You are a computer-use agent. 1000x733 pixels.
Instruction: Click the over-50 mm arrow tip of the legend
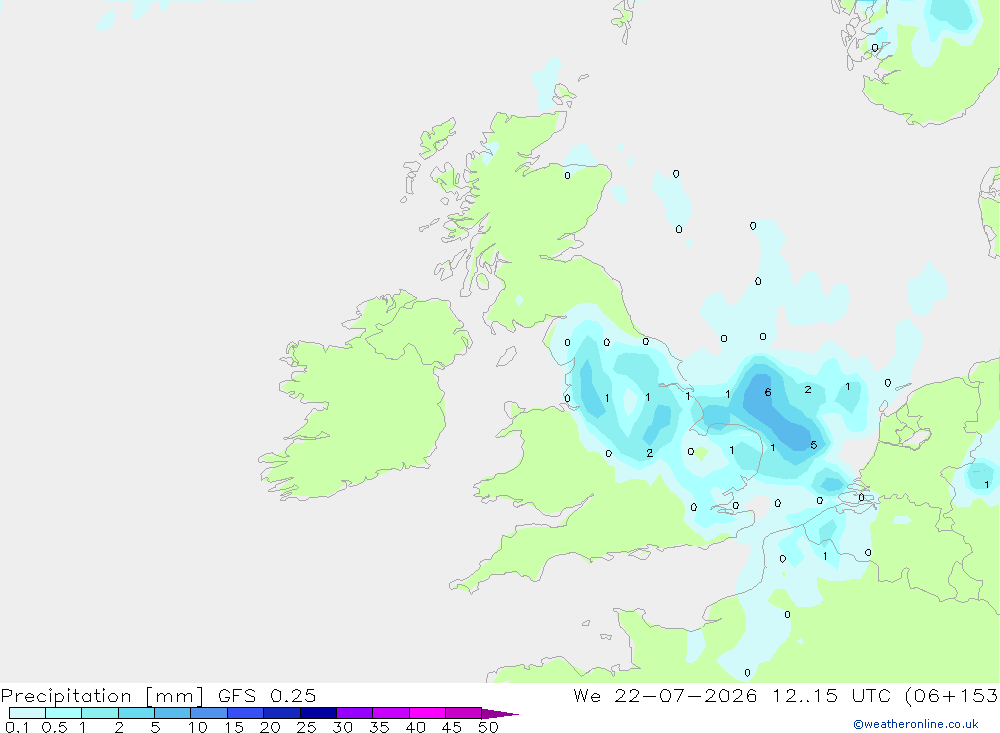pyautogui.click(x=500, y=713)
